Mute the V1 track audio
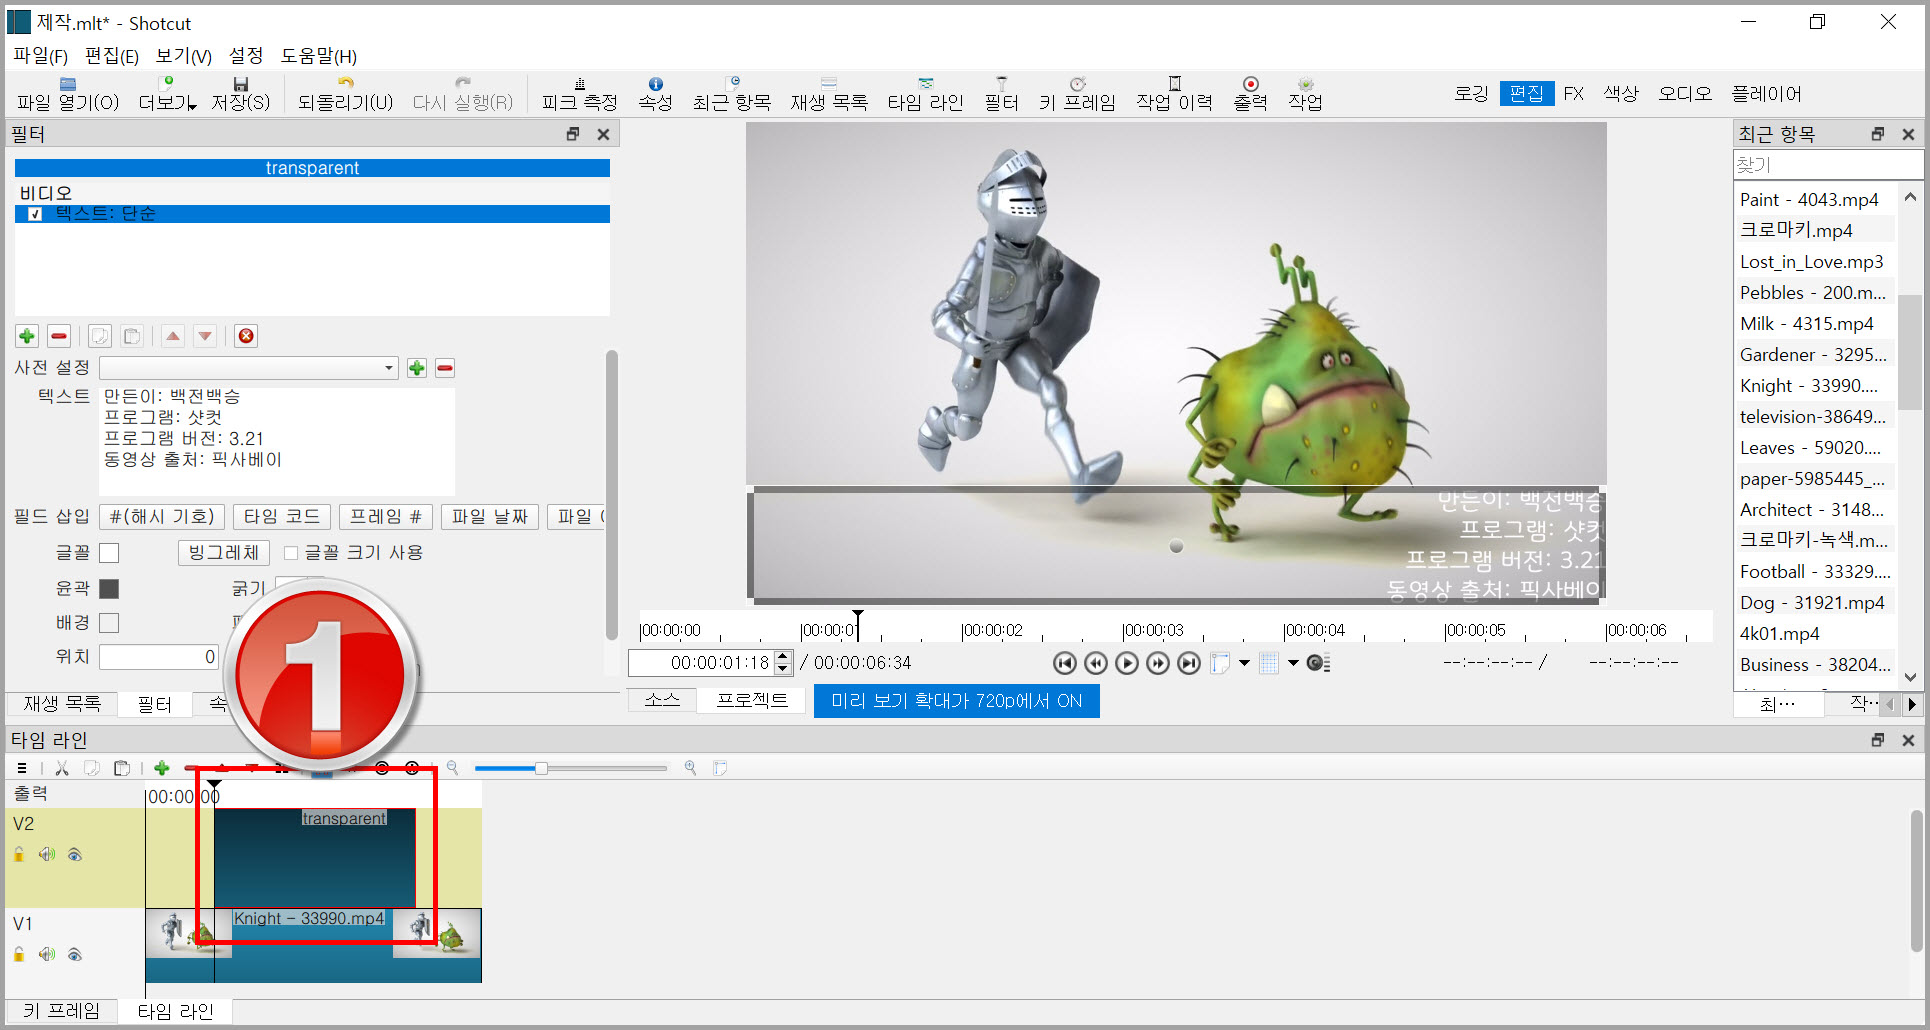The image size is (1930, 1030). 47,954
